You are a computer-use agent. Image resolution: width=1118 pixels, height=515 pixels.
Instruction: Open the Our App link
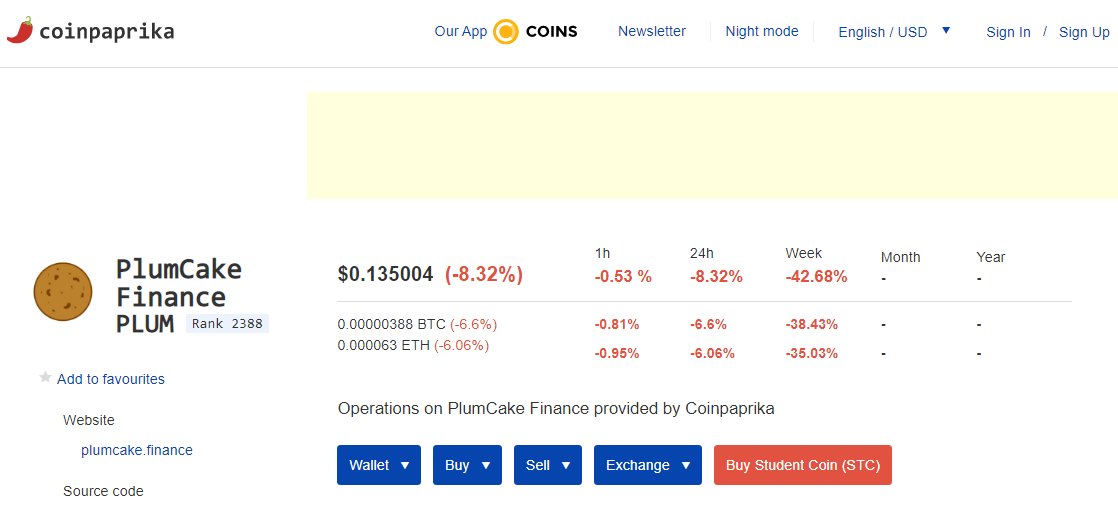(461, 31)
